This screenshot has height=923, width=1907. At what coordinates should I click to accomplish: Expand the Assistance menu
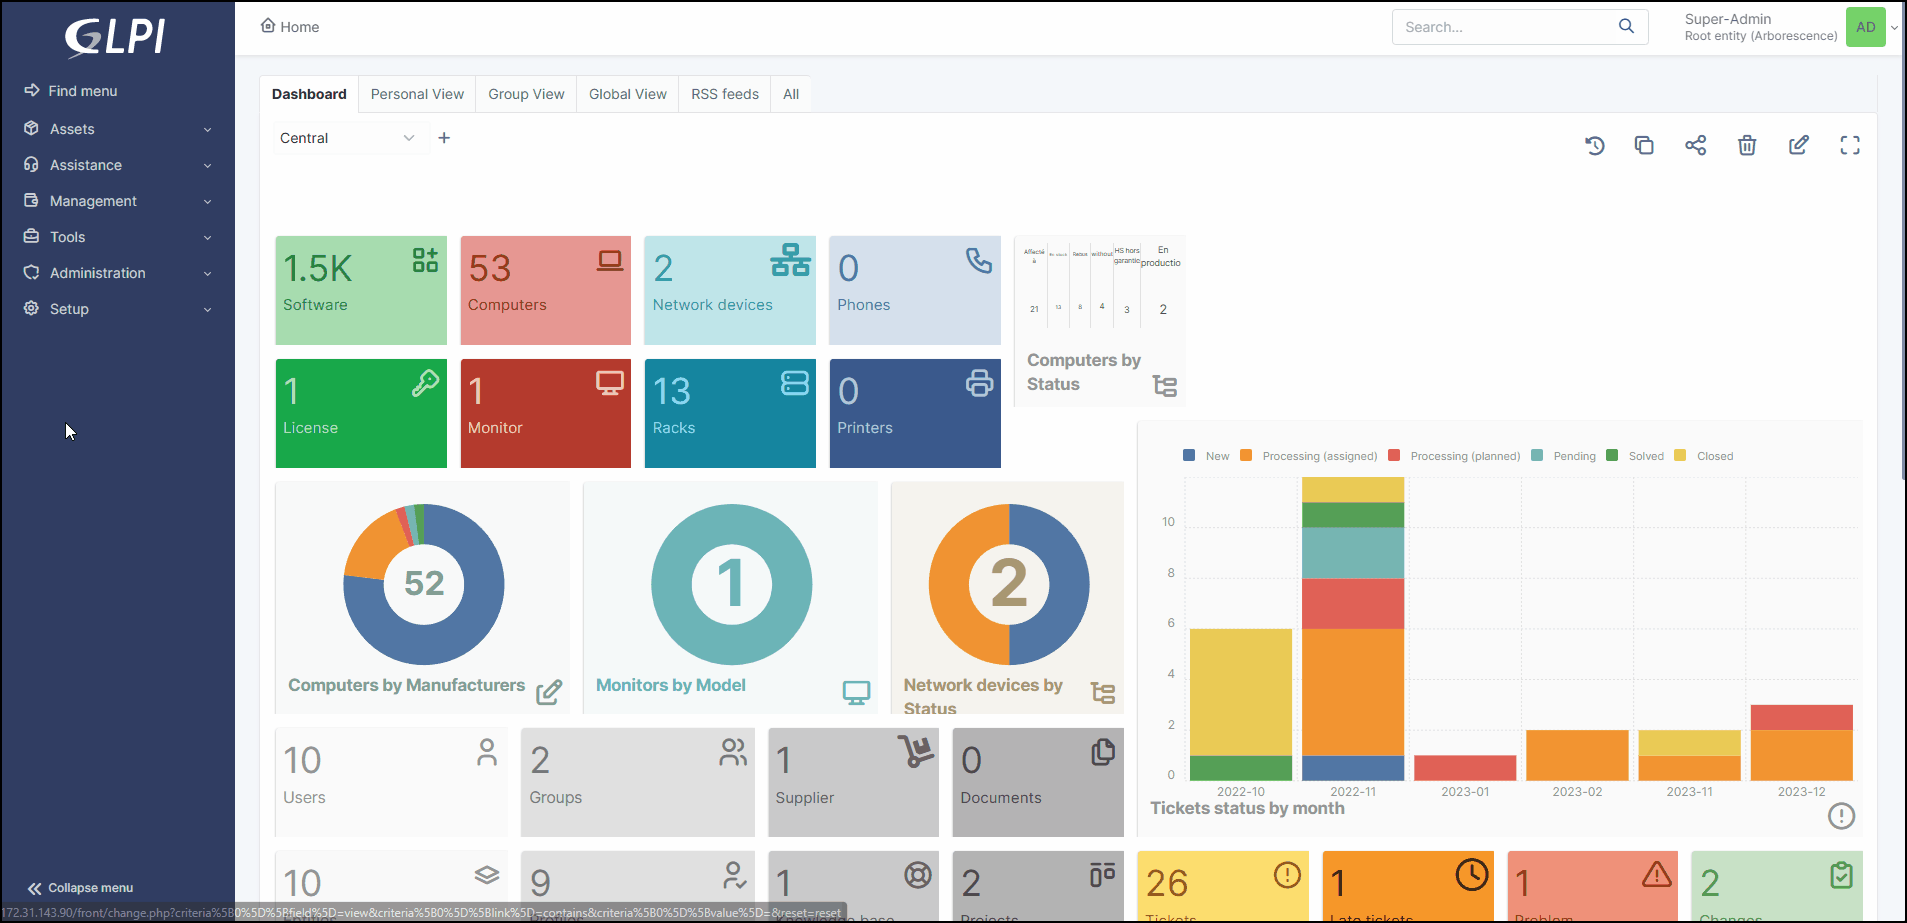pyautogui.click(x=118, y=165)
